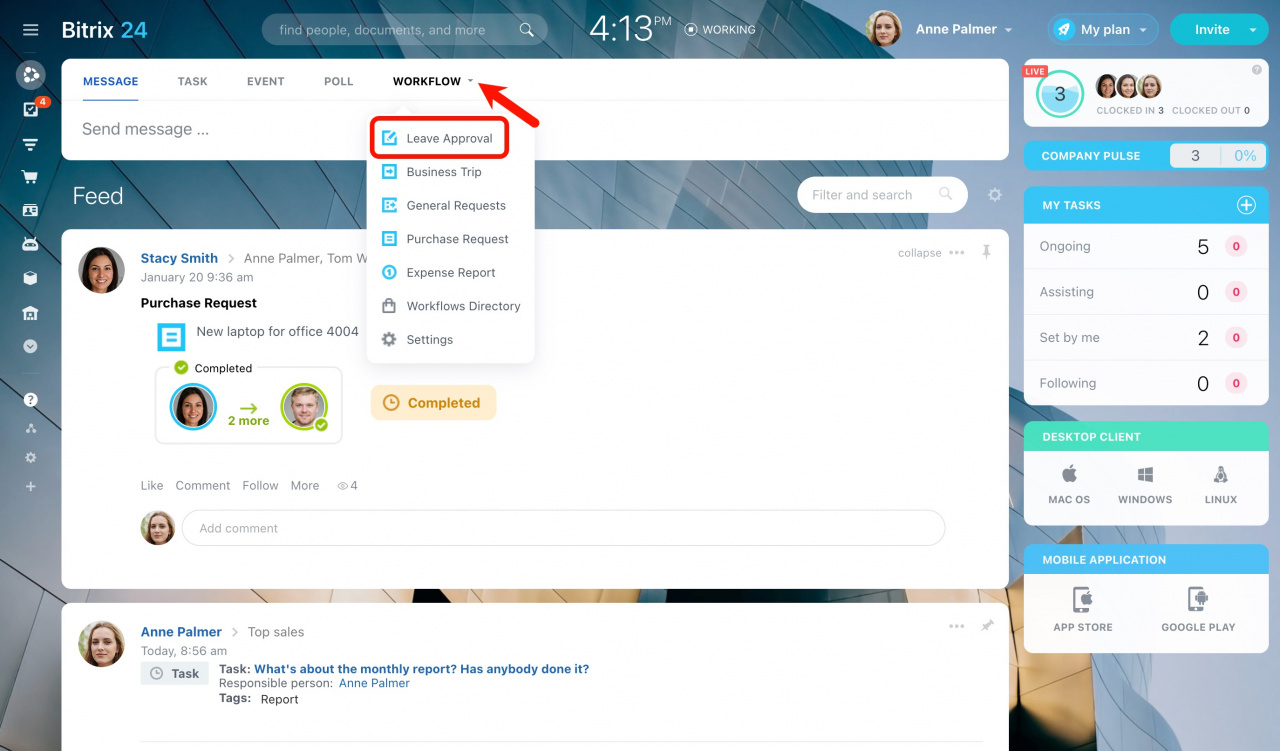This screenshot has height=751, width=1280.
Task: Open the hamburger main menu
Action: pos(31,30)
